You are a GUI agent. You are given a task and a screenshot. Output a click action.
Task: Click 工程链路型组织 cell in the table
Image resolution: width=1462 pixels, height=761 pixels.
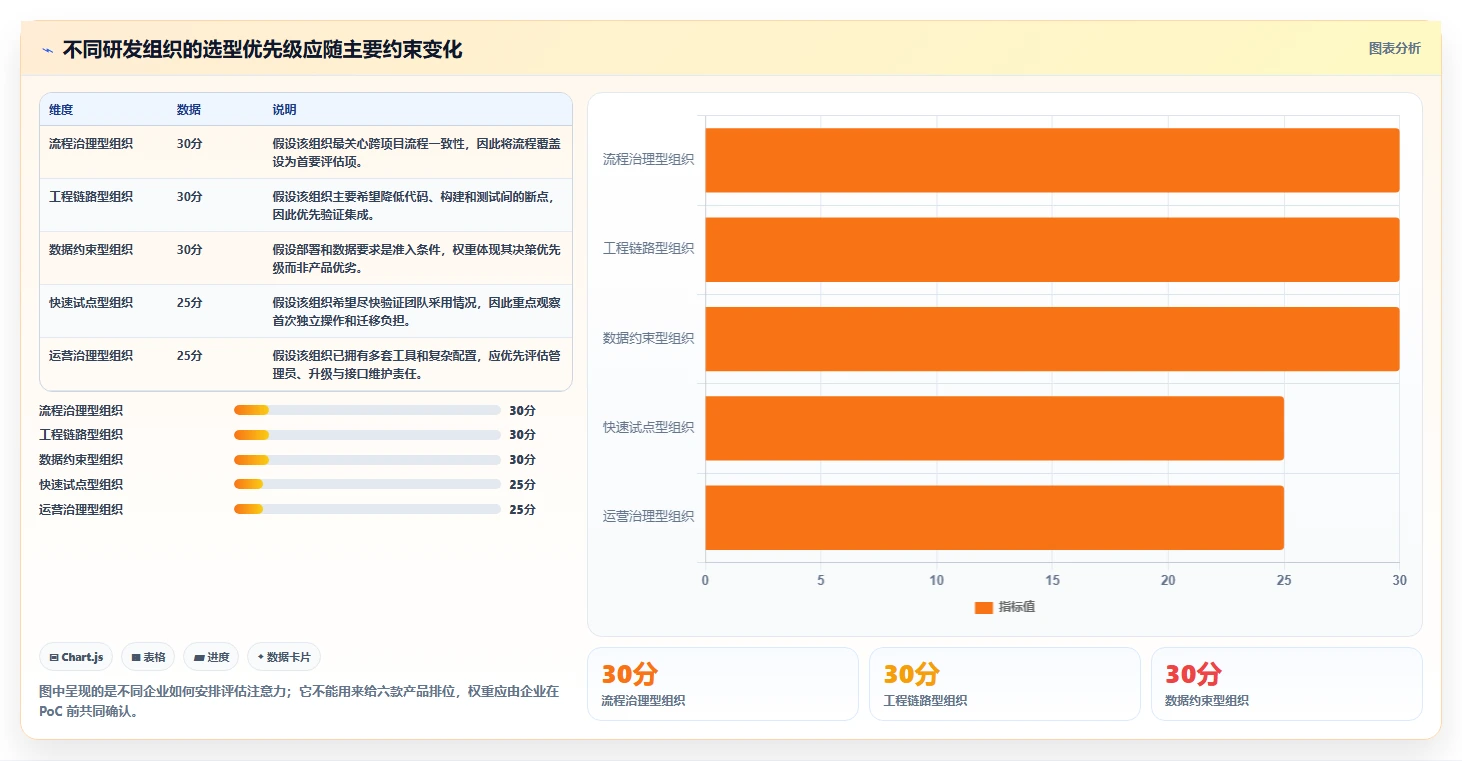pyautogui.click(x=91, y=197)
